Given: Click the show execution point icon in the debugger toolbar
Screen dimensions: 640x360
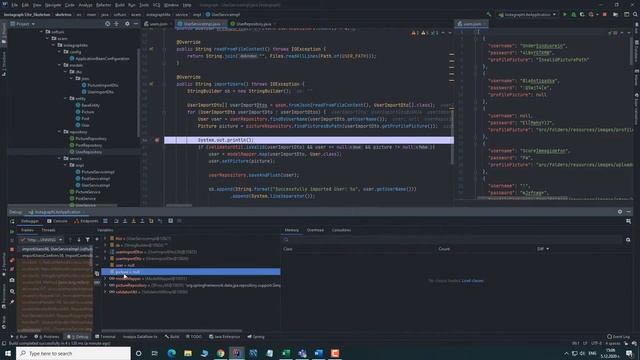Looking at the screenshot, I should (105, 221).
